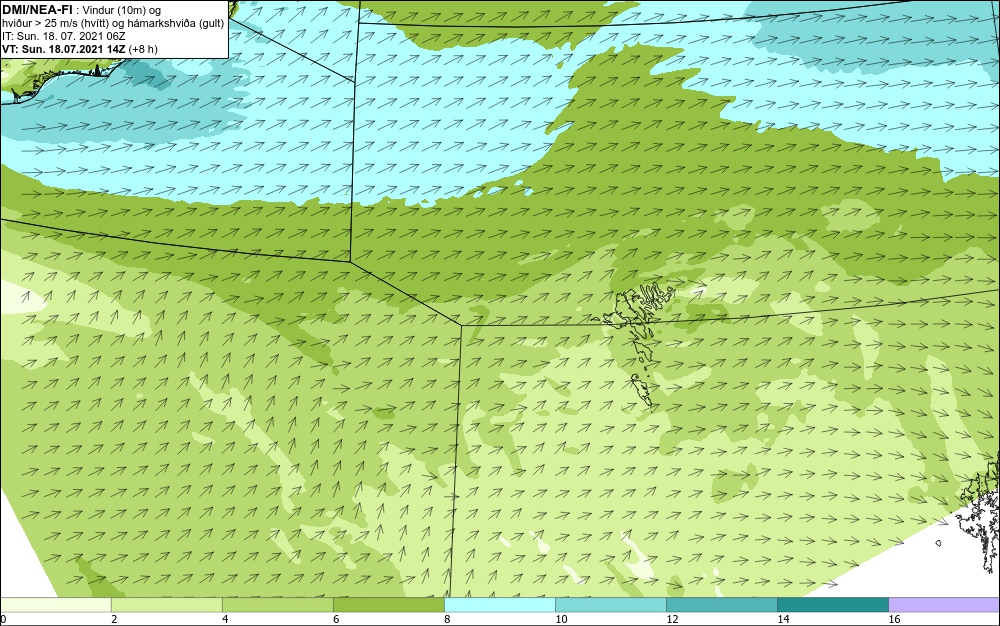Click the legend scale value '8'
Viewport: 1000px width, 626px height.
click(x=446, y=619)
